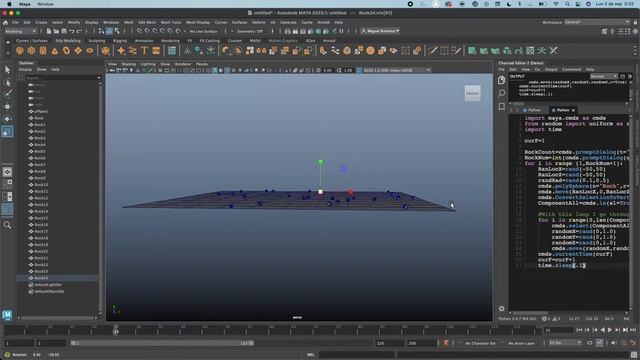Click the undo arrow in status line

click(72, 31)
